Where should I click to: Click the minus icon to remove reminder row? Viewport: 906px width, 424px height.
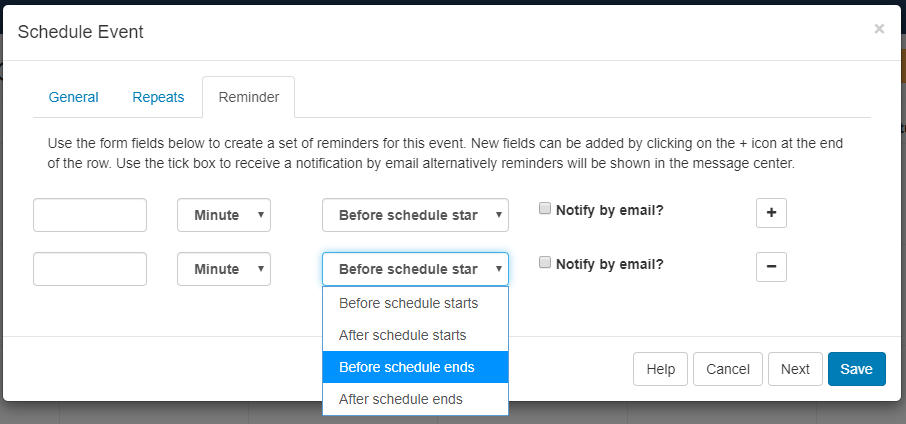(x=771, y=268)
